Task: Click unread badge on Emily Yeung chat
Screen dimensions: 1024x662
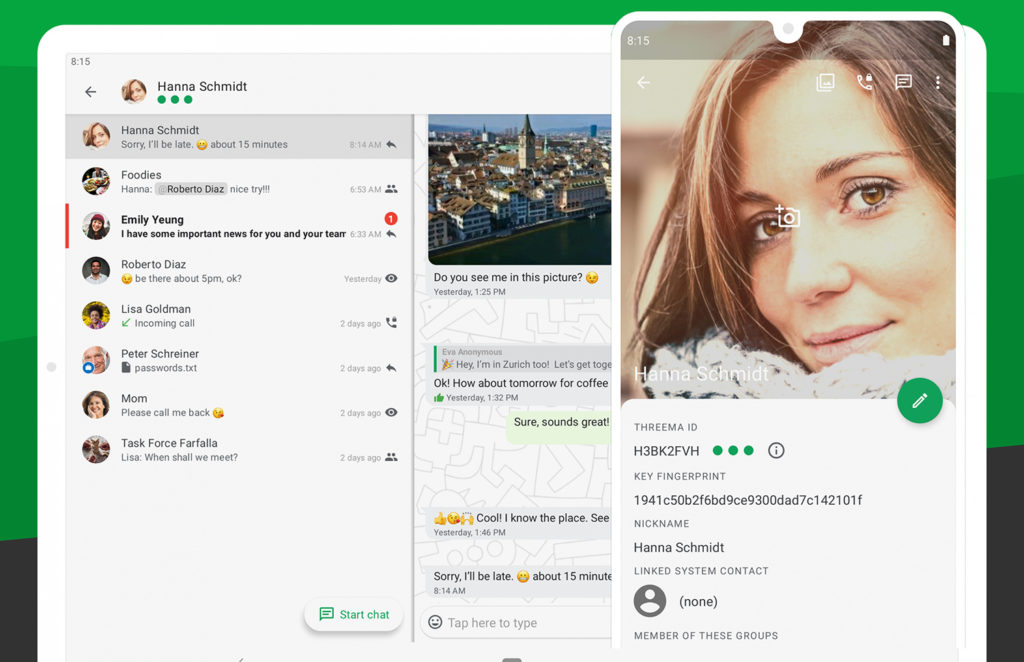Action: [x=391, y=219]
